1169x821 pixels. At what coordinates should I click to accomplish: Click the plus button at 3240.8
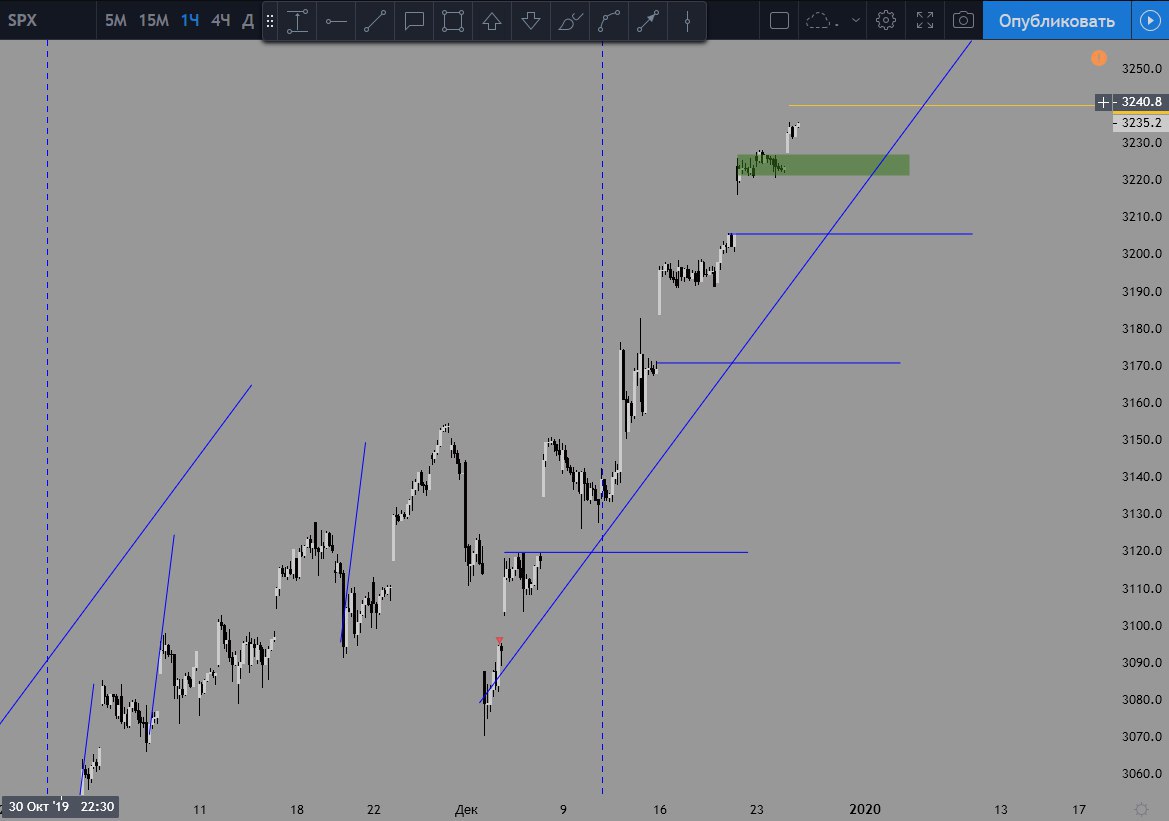pyautogui.click(x=1103, y=102)
